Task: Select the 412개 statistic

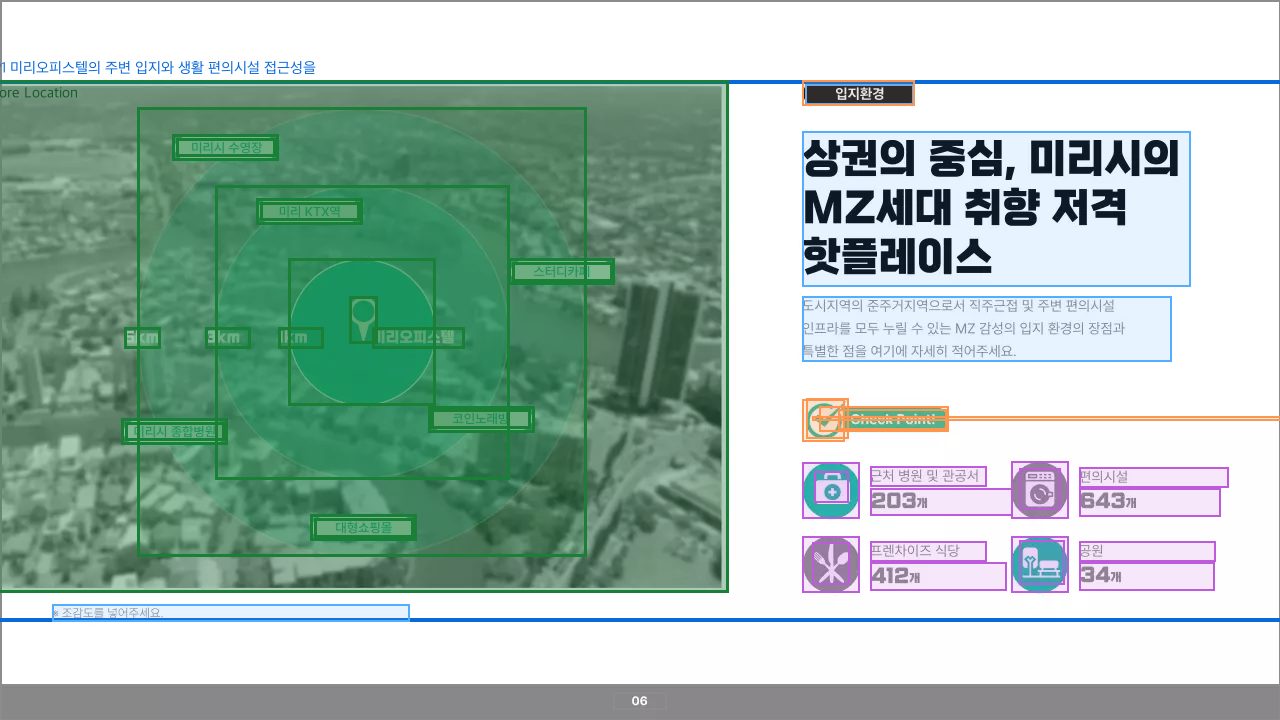Action: 938,577
